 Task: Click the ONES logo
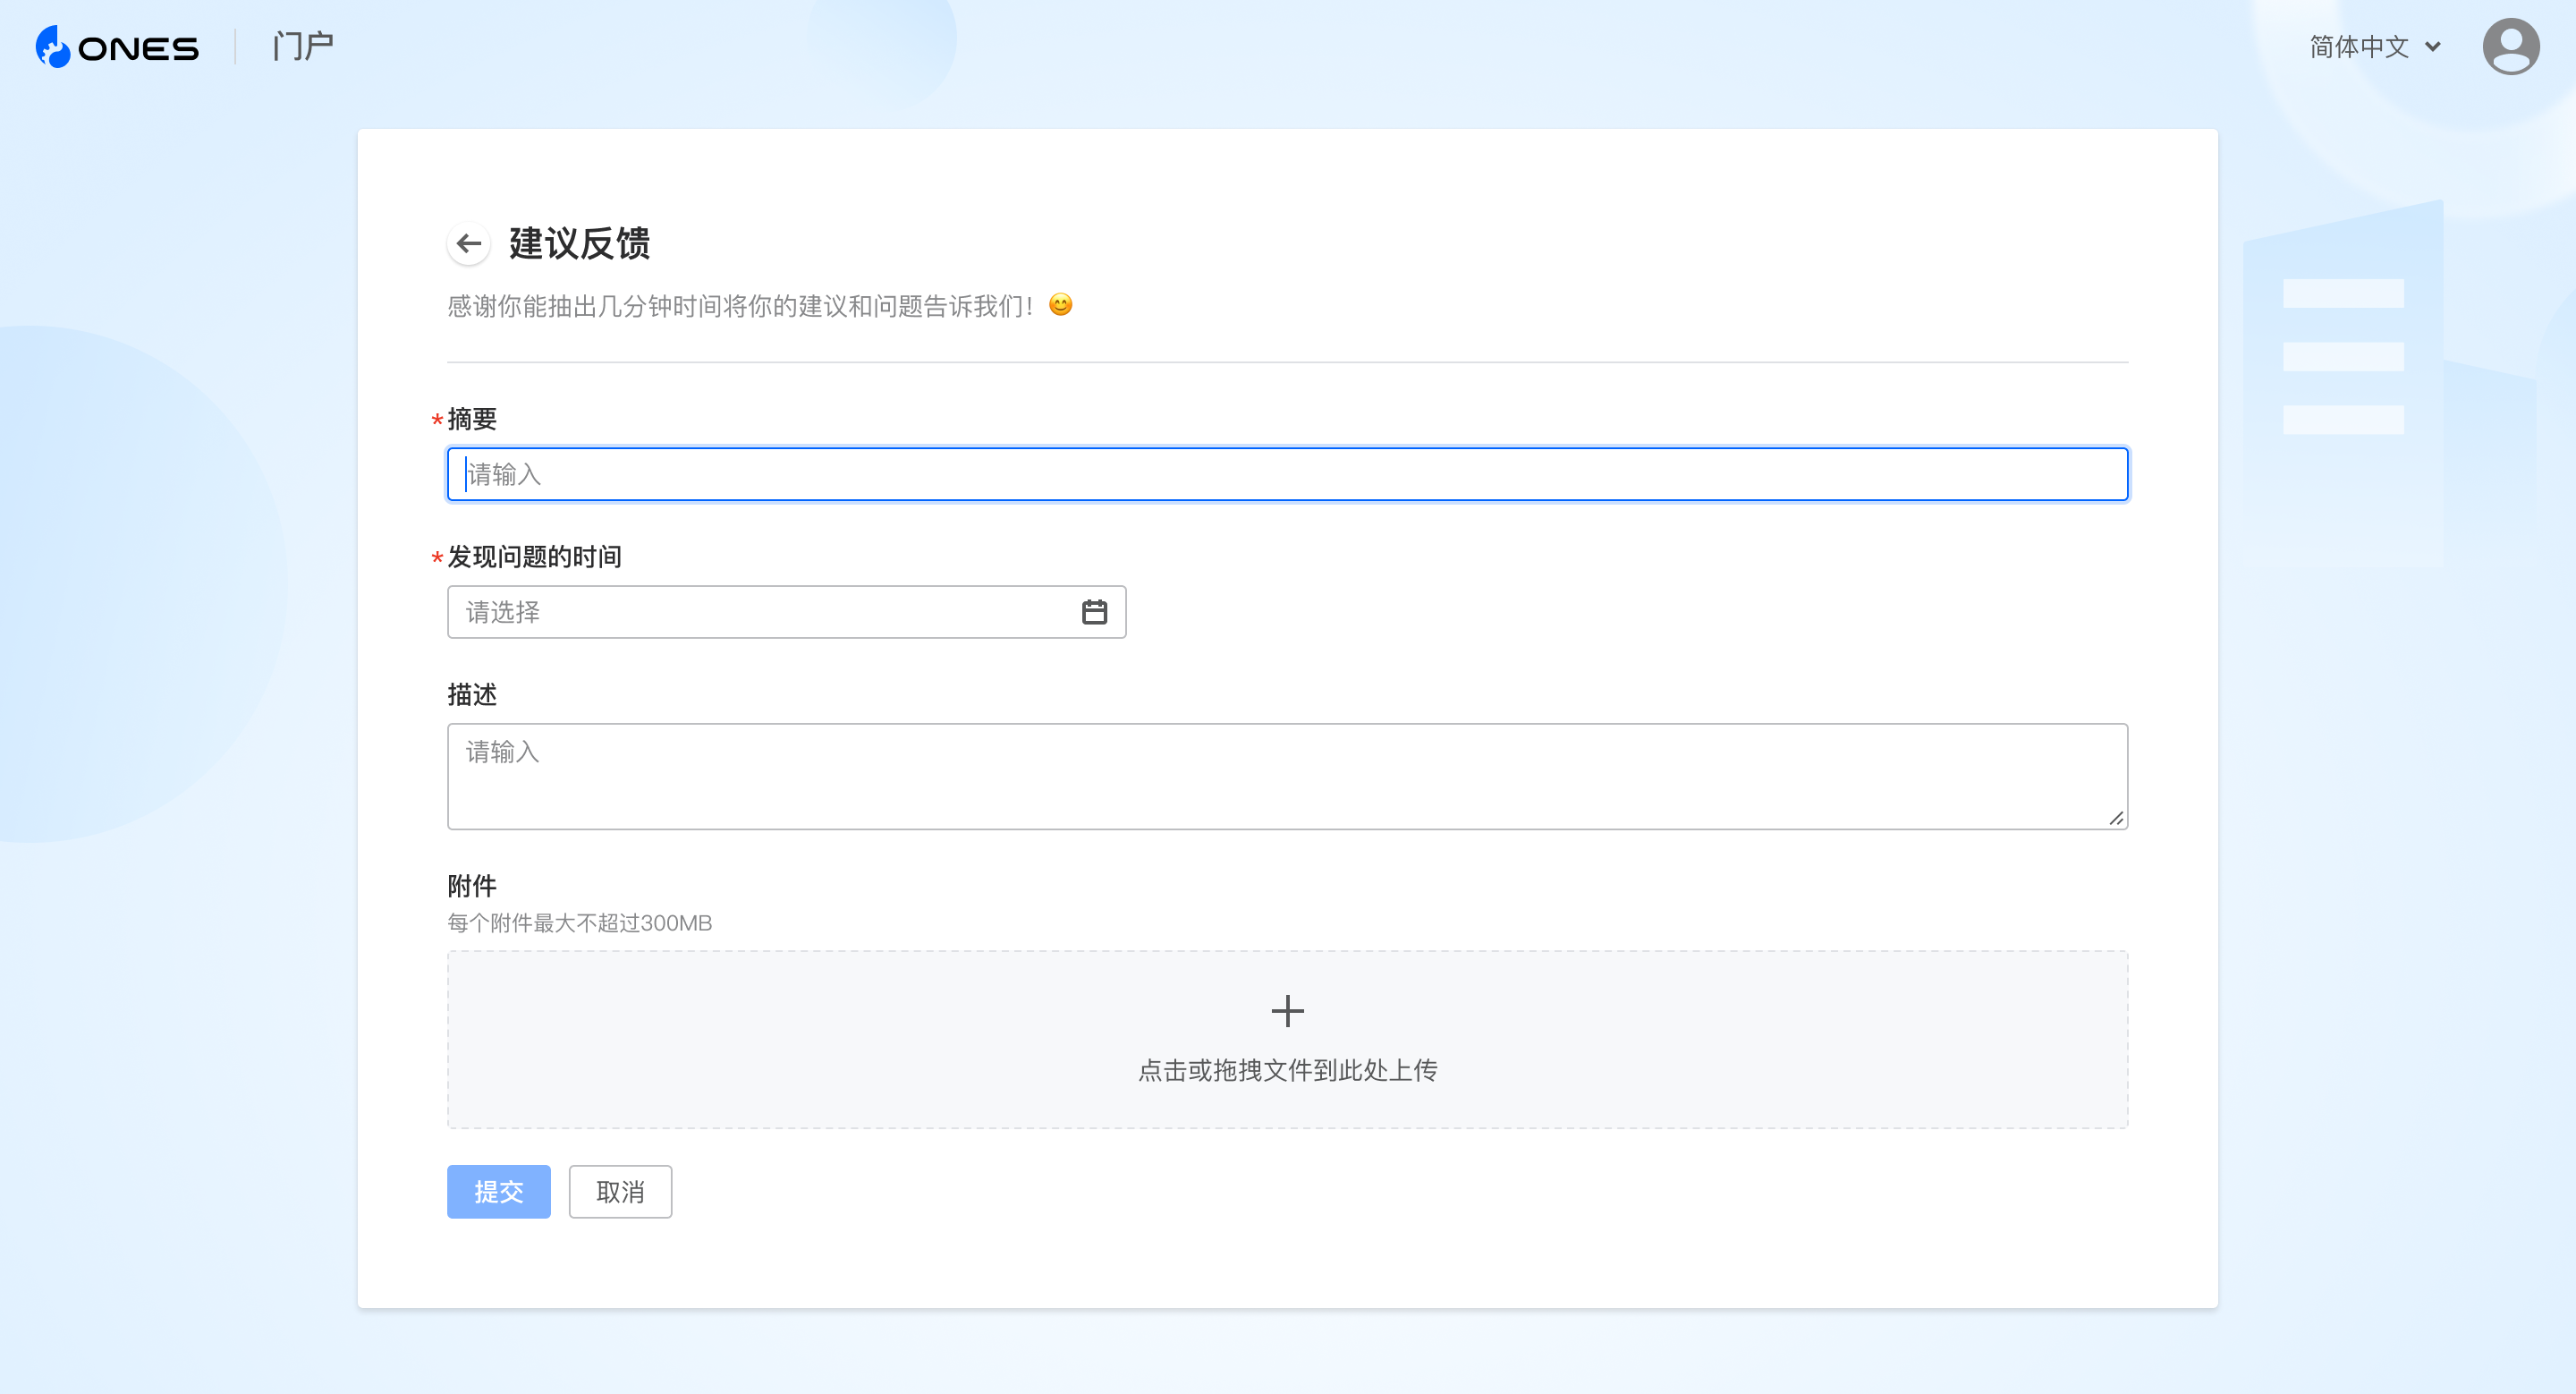pos(117,47)
